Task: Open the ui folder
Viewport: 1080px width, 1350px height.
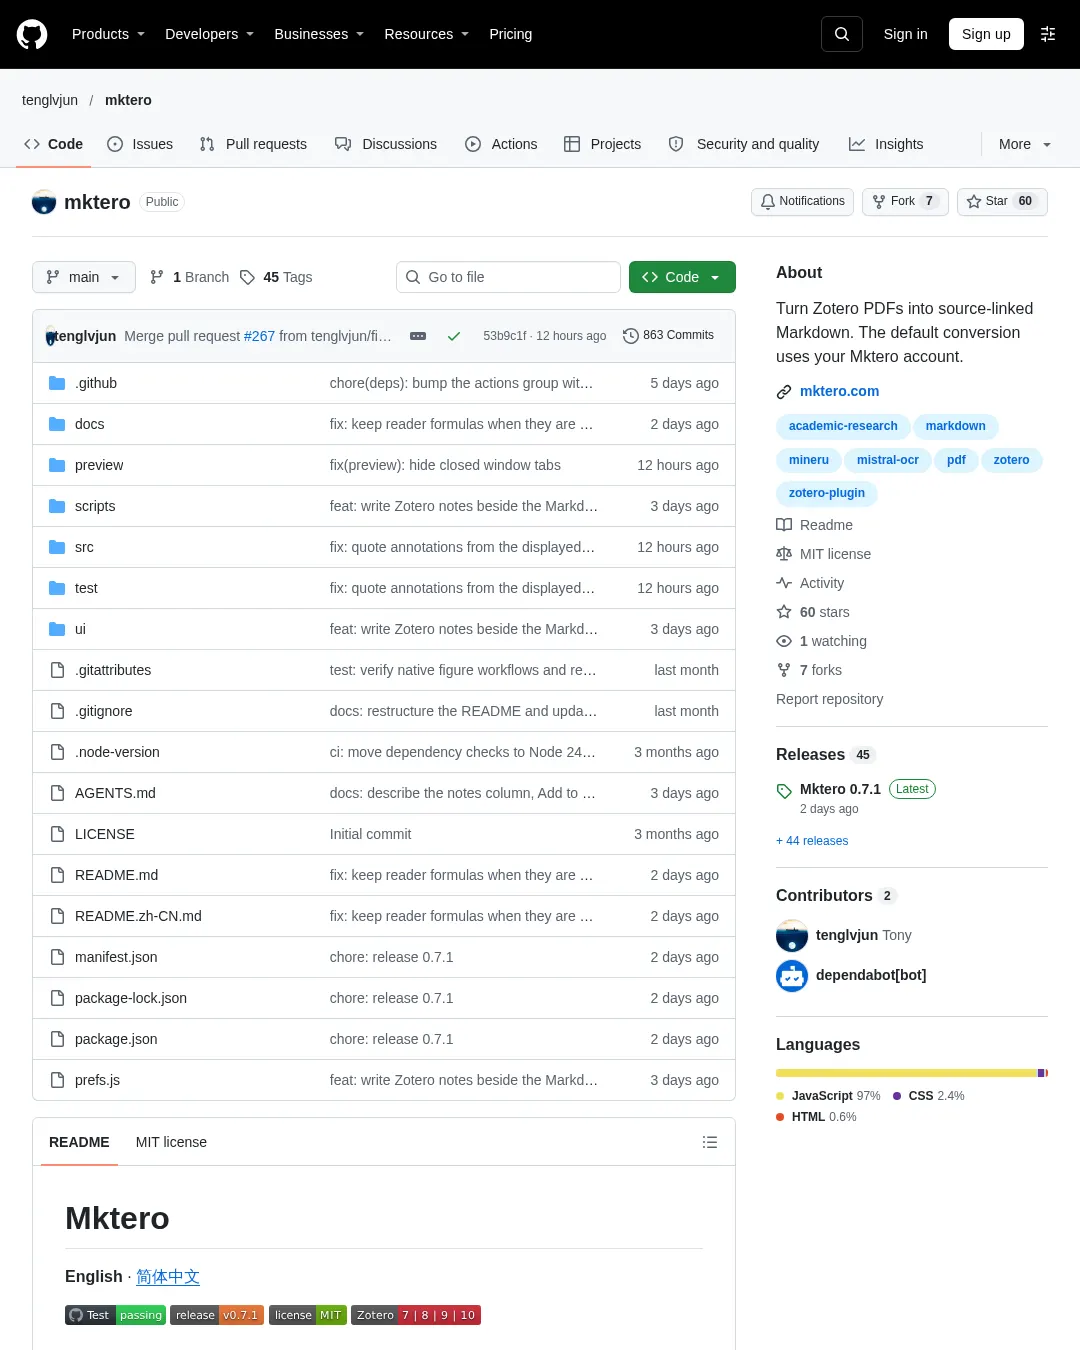Action: pyautogui.click(x=80, y=629)
